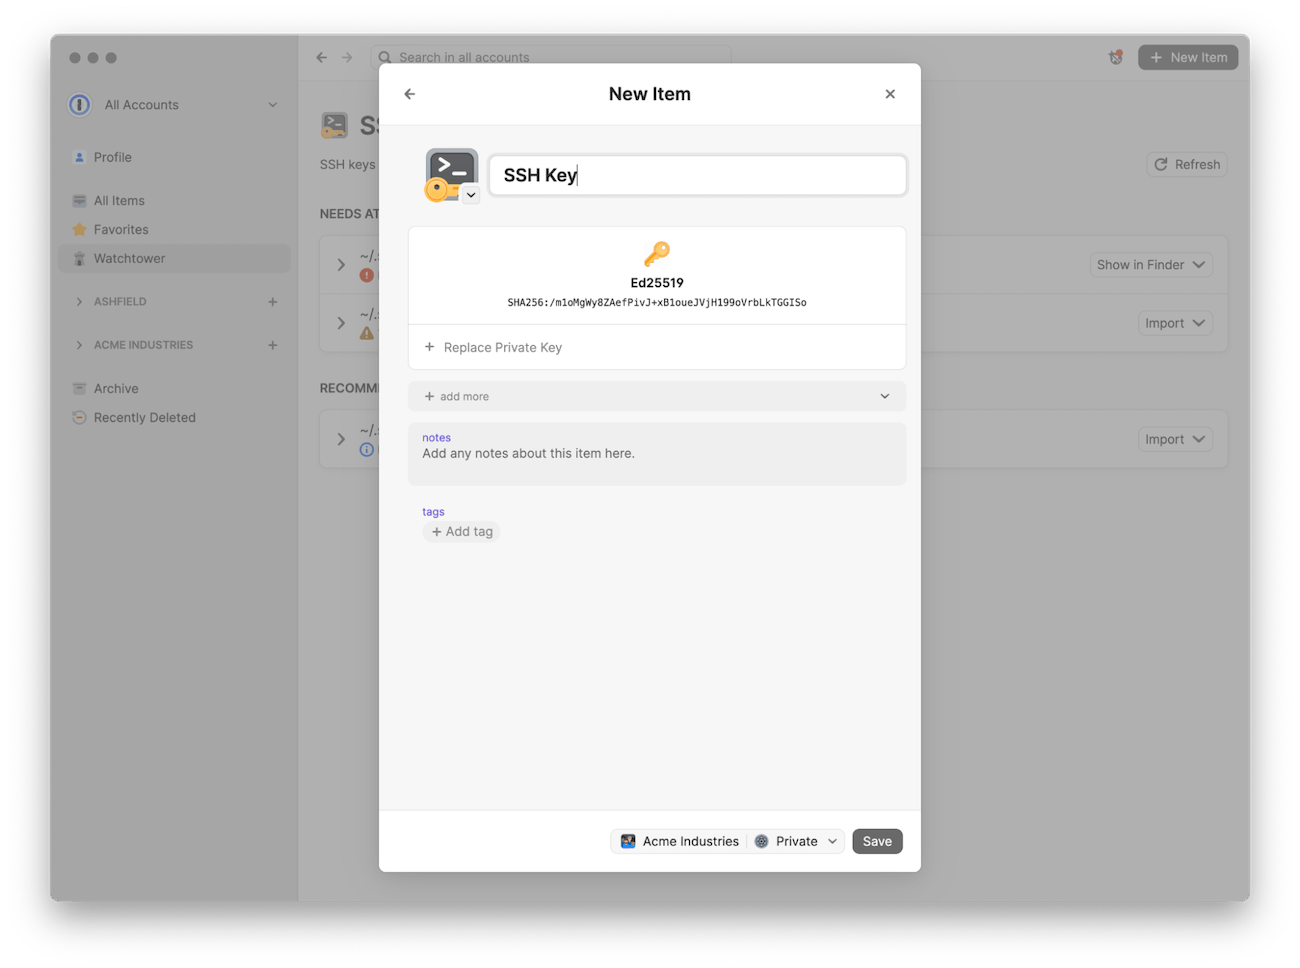Expand the add more section
The height and width of the screenshot is (968, 1300).
click(657, 396)
